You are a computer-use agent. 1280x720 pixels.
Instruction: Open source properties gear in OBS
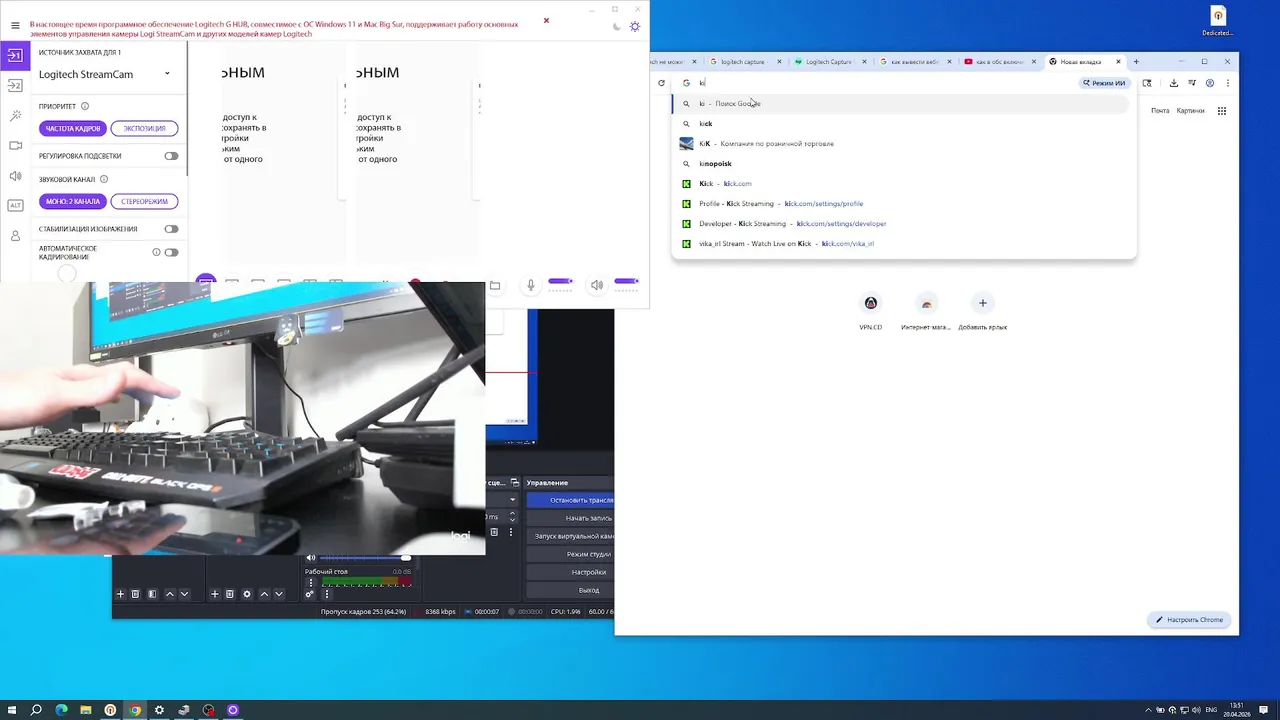247,594
